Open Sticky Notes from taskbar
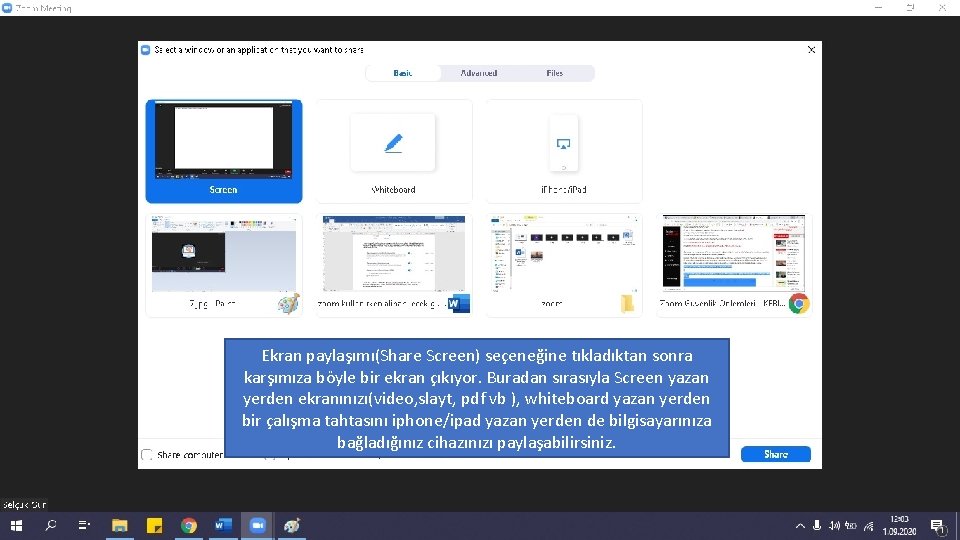 (x=154, y=525)
